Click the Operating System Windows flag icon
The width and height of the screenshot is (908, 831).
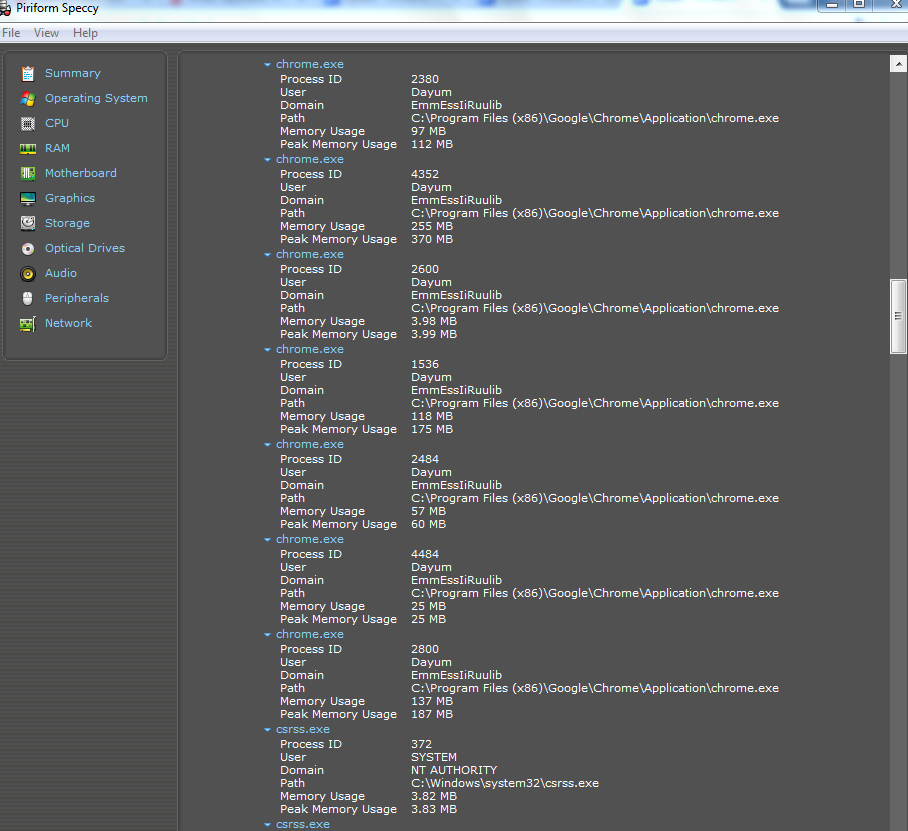click(28, 98)
